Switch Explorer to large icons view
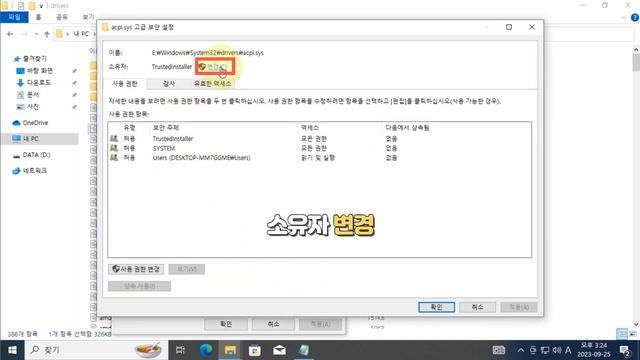 click(633, 334)
